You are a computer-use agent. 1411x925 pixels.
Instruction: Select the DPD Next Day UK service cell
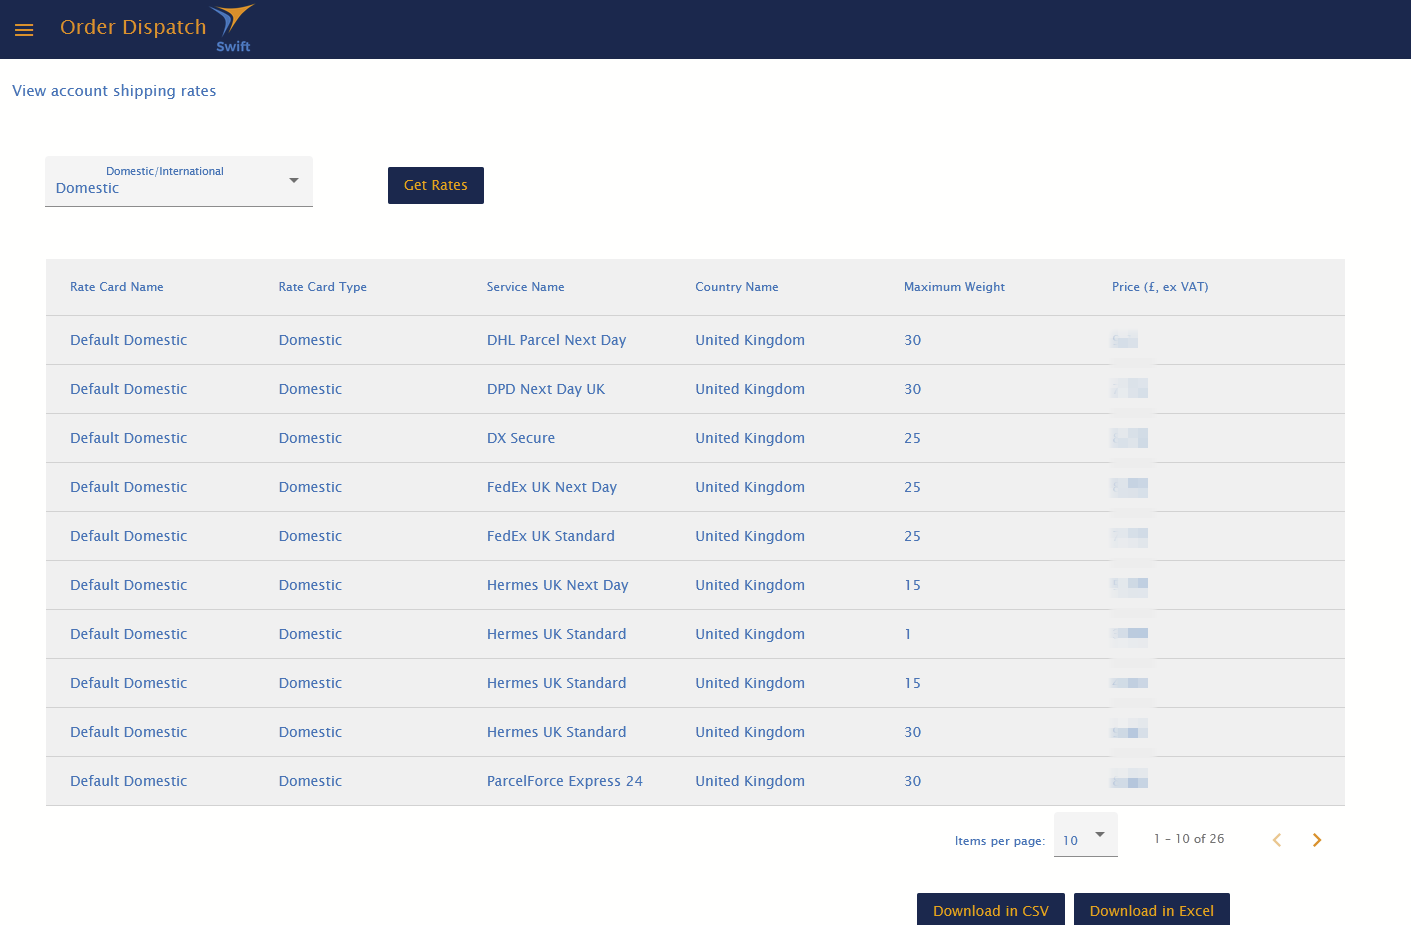[x=546, y=389]
